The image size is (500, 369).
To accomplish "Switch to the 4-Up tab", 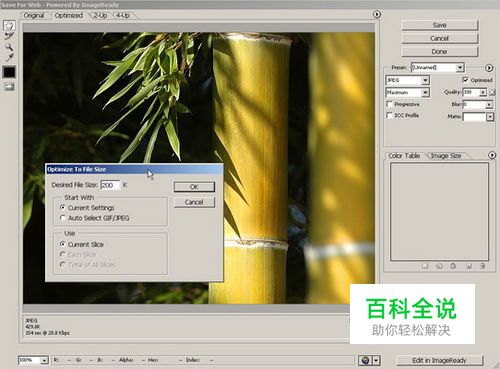I will [123, 15].
